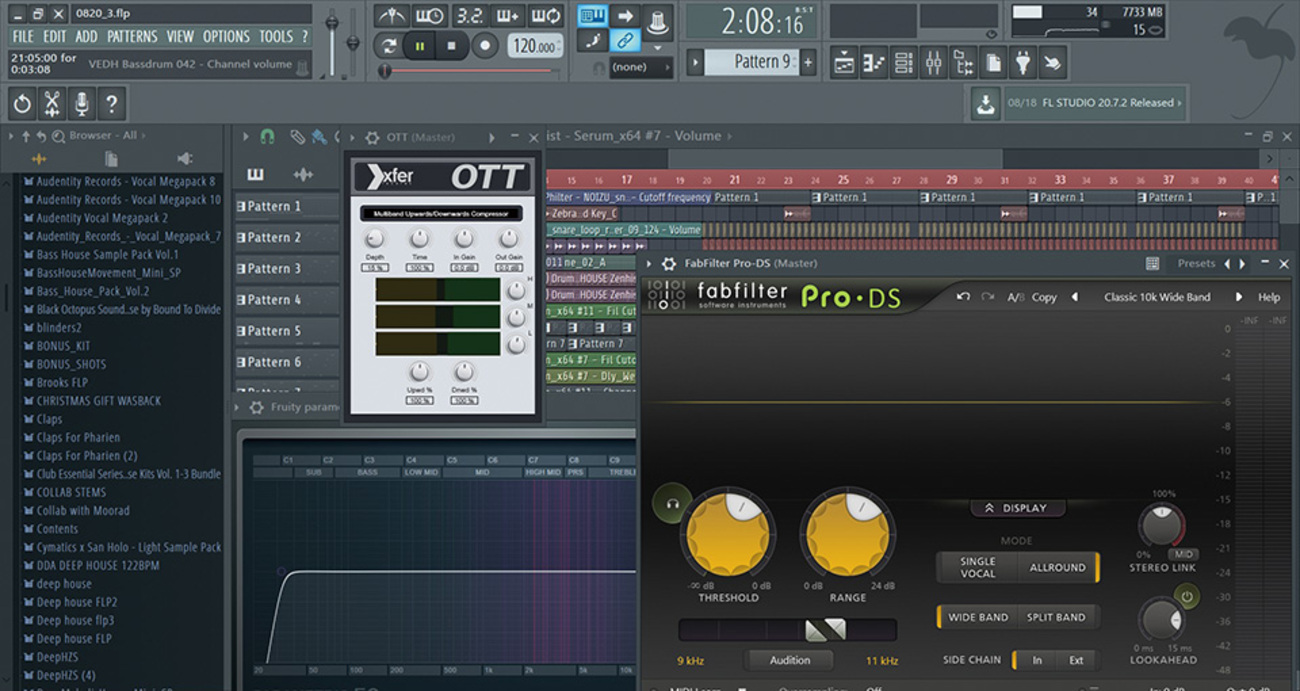Select Split Band processing in Pro-DS

tap(1056, 617)
